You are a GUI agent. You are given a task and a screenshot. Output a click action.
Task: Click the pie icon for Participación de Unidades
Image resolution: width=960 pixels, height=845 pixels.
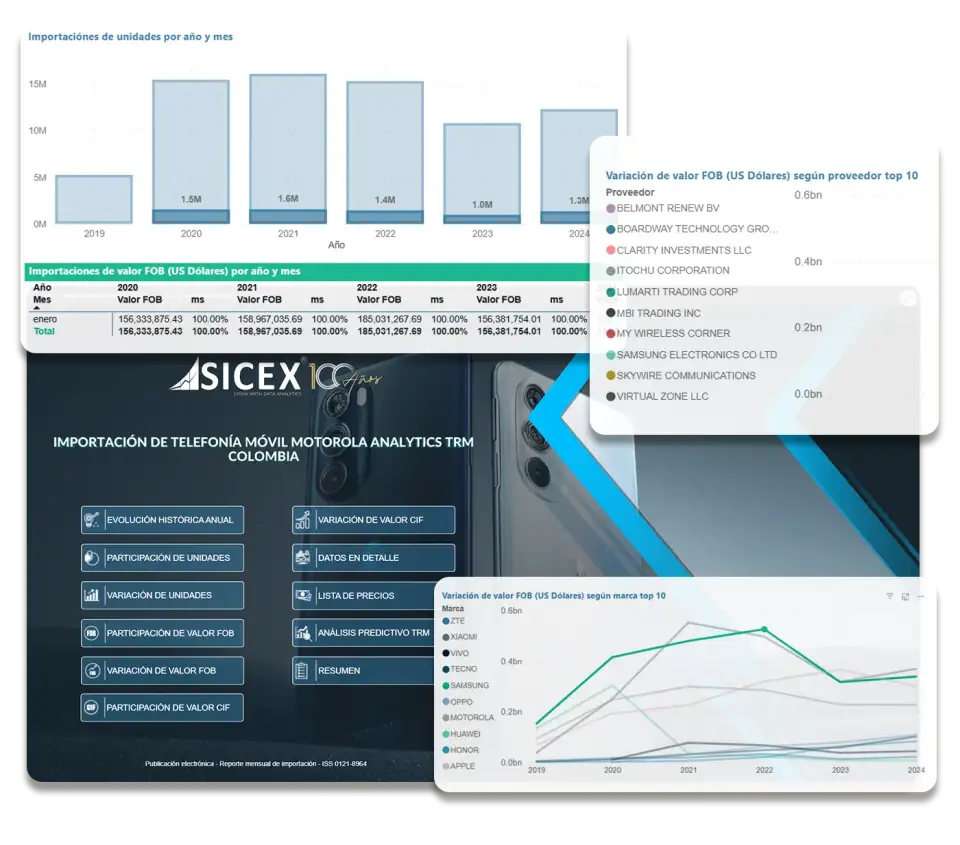[92, 558]
